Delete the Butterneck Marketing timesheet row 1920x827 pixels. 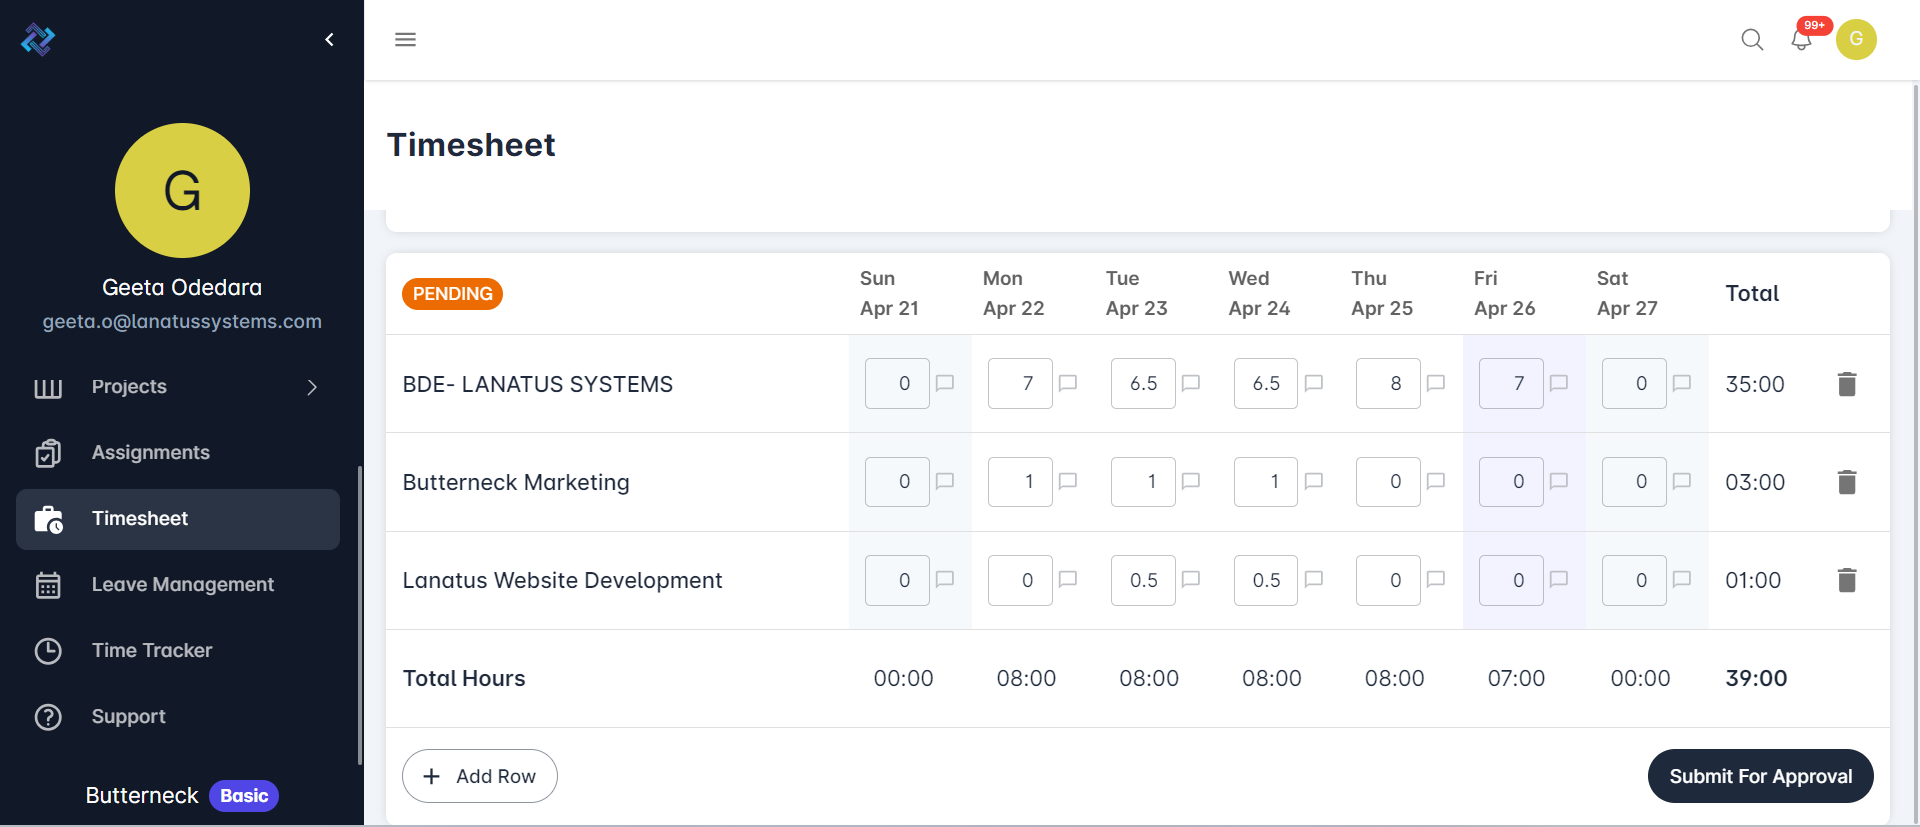(1846, 482)
